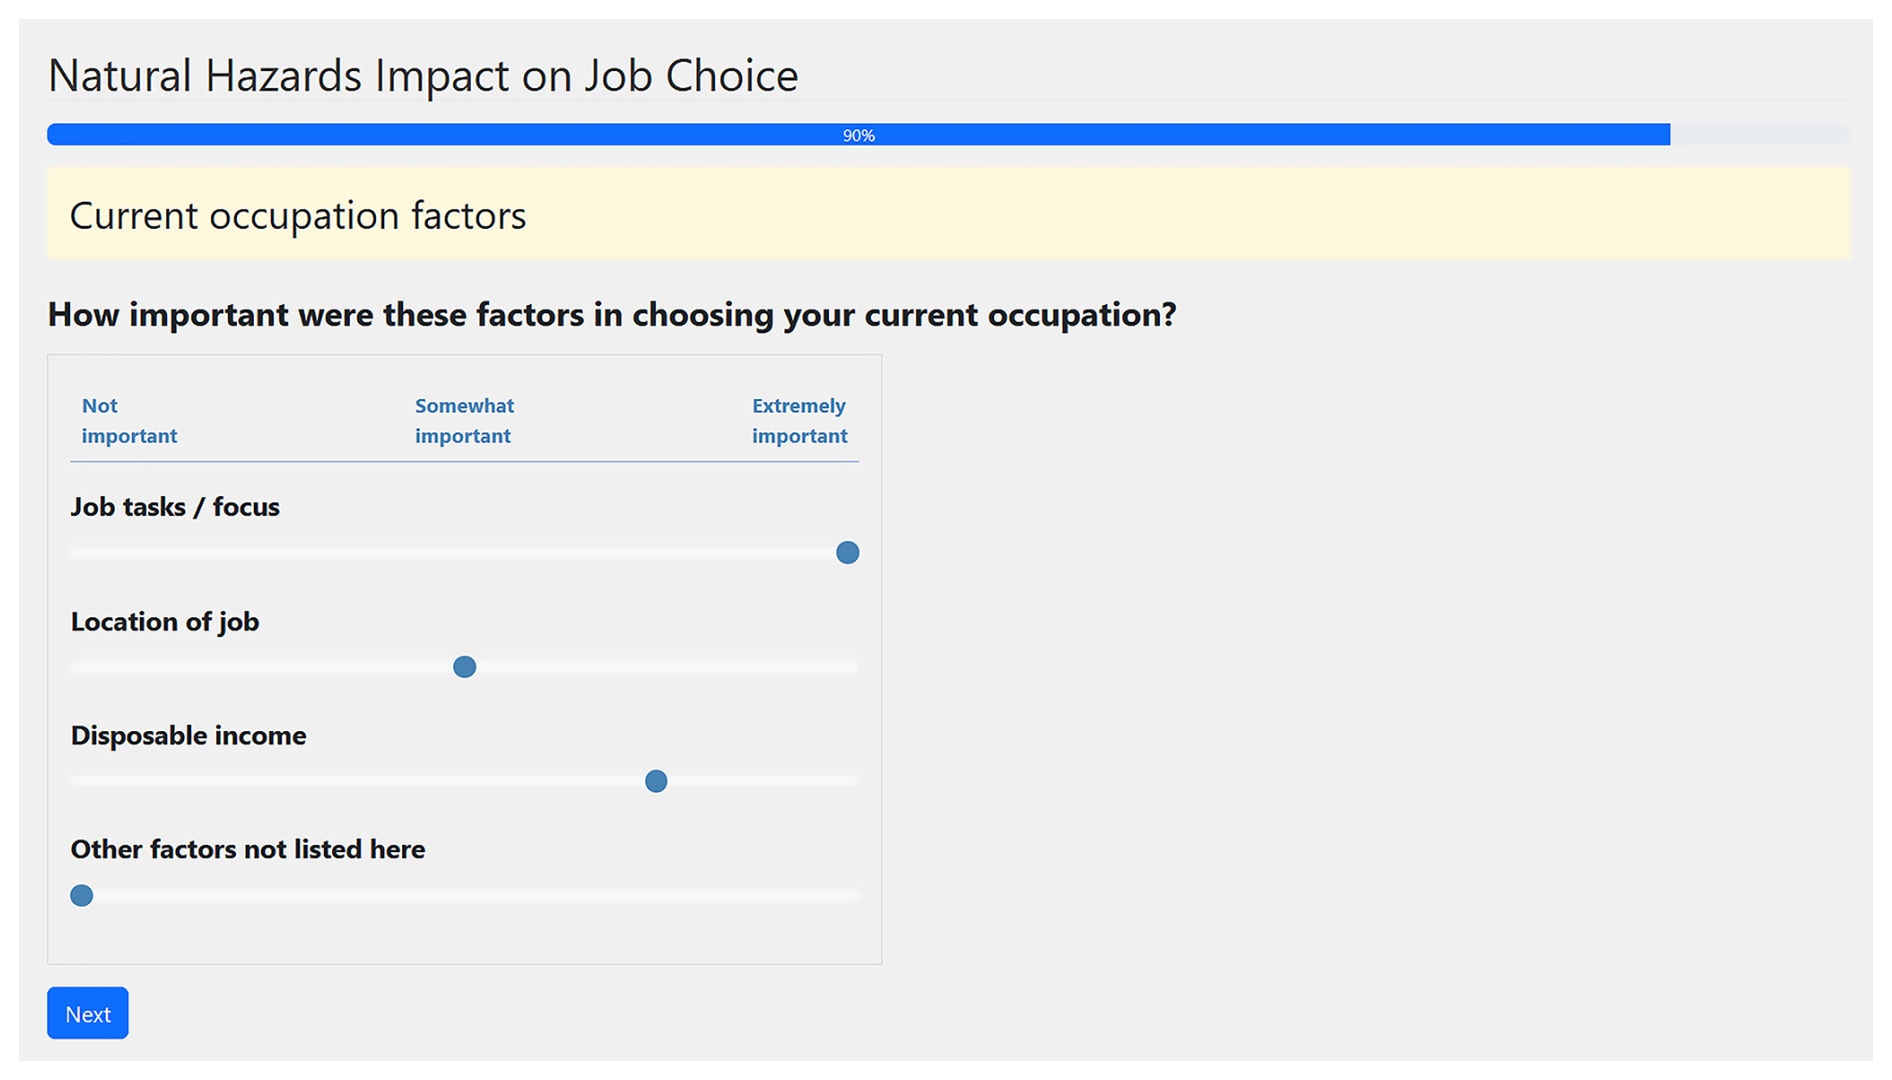Click the 90% survey progress bar
Screen dimensions: 1892x1080
(858, 135)
